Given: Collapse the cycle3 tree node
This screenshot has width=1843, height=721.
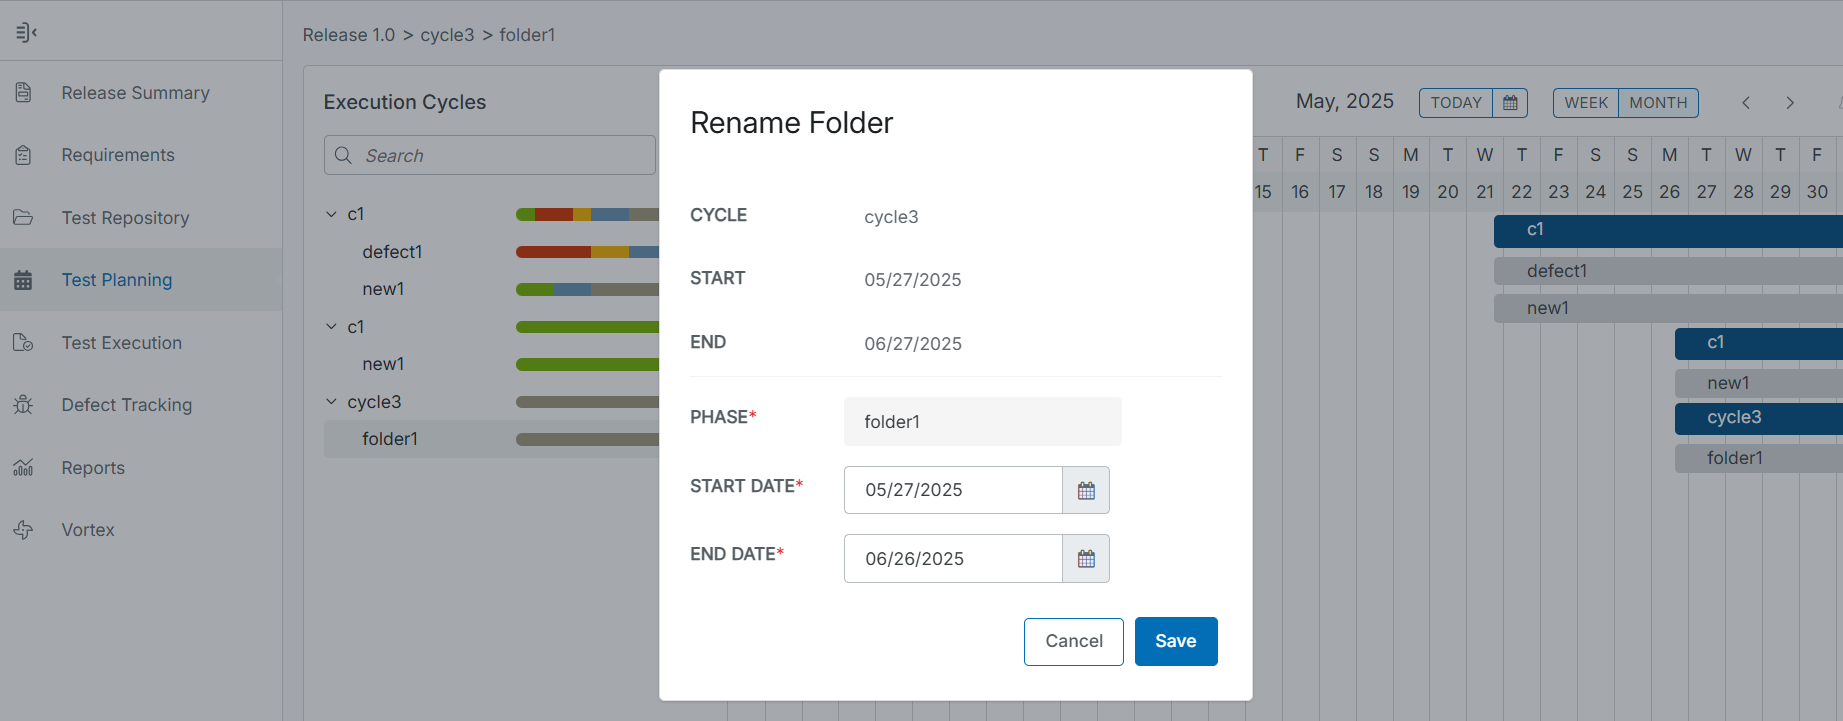Looking at the screenshot, I should [331, 402].
